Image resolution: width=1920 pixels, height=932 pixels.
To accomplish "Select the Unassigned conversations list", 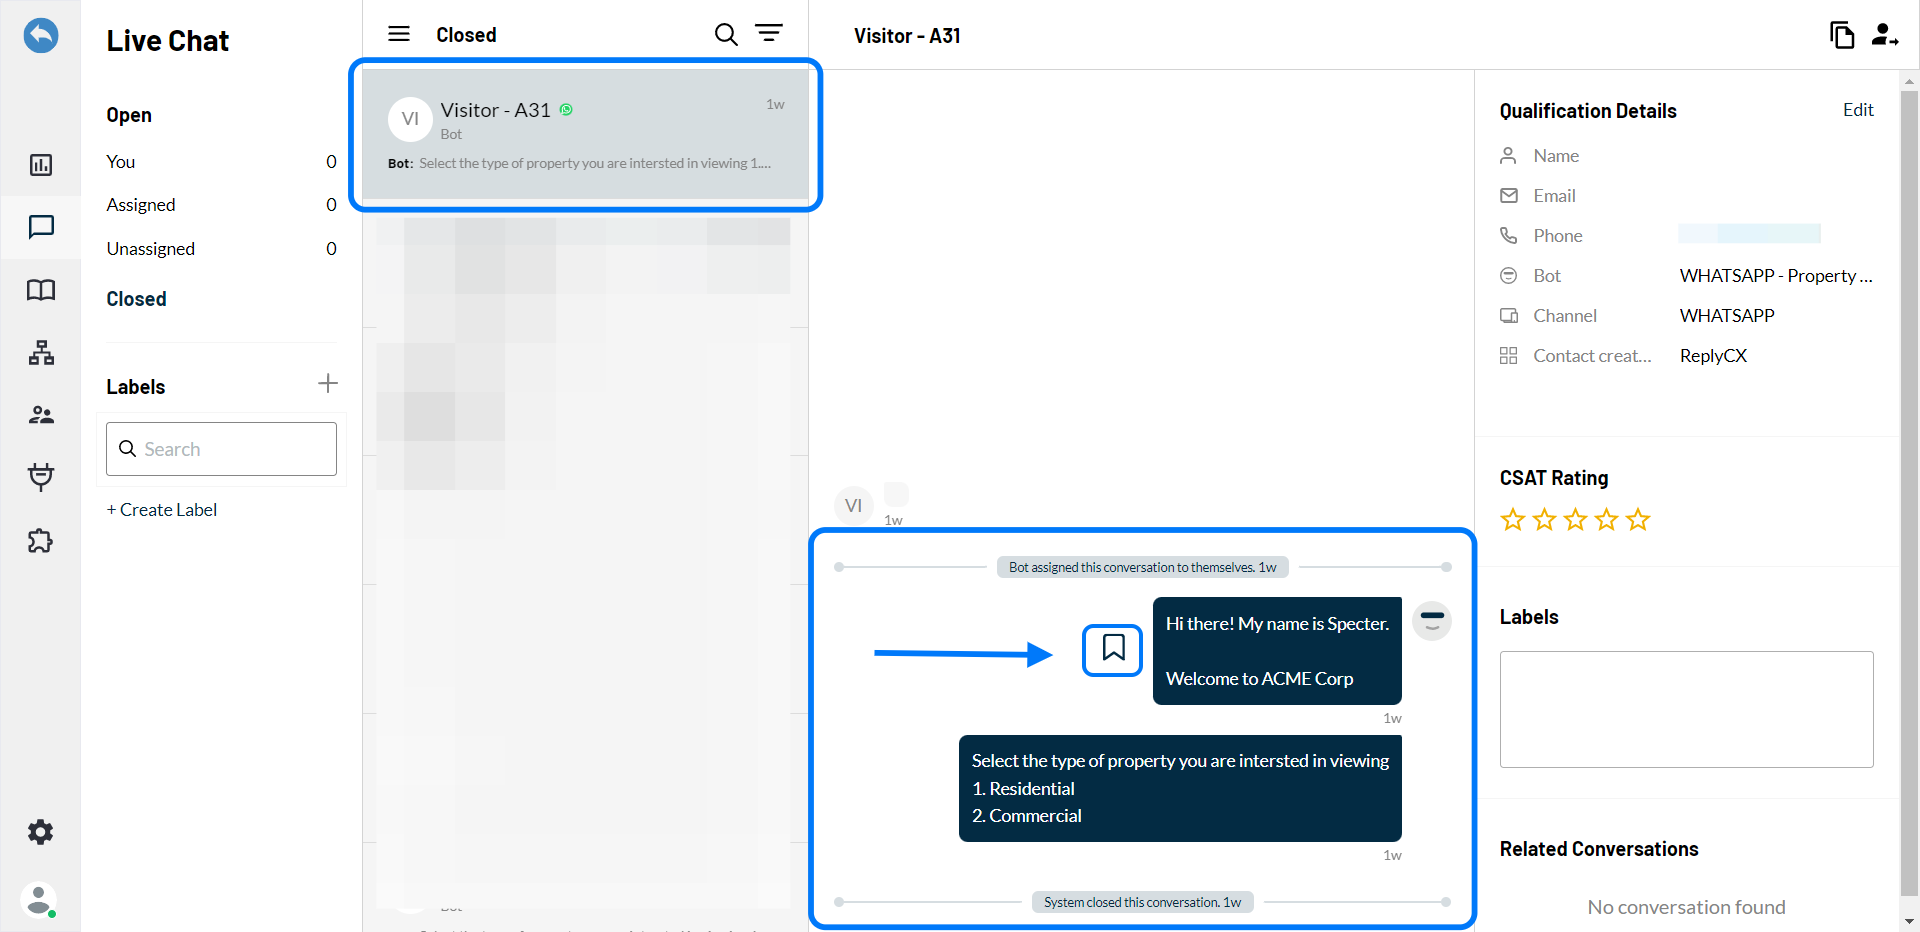I will (151, 249).
